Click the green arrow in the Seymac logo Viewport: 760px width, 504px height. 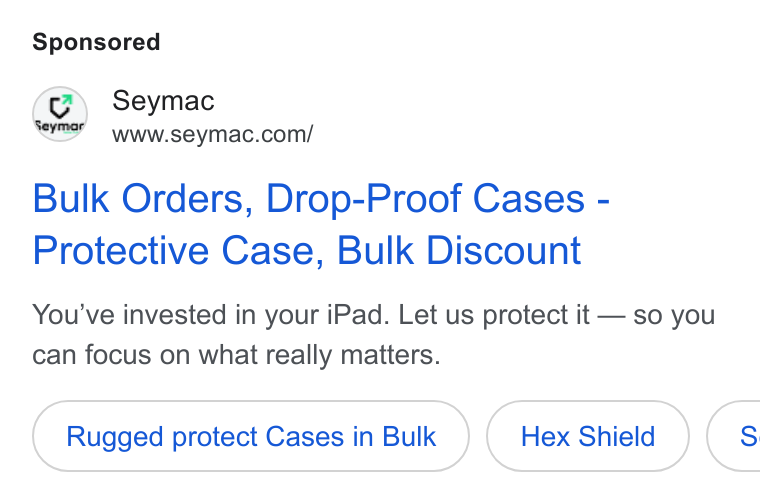[67, 100]
